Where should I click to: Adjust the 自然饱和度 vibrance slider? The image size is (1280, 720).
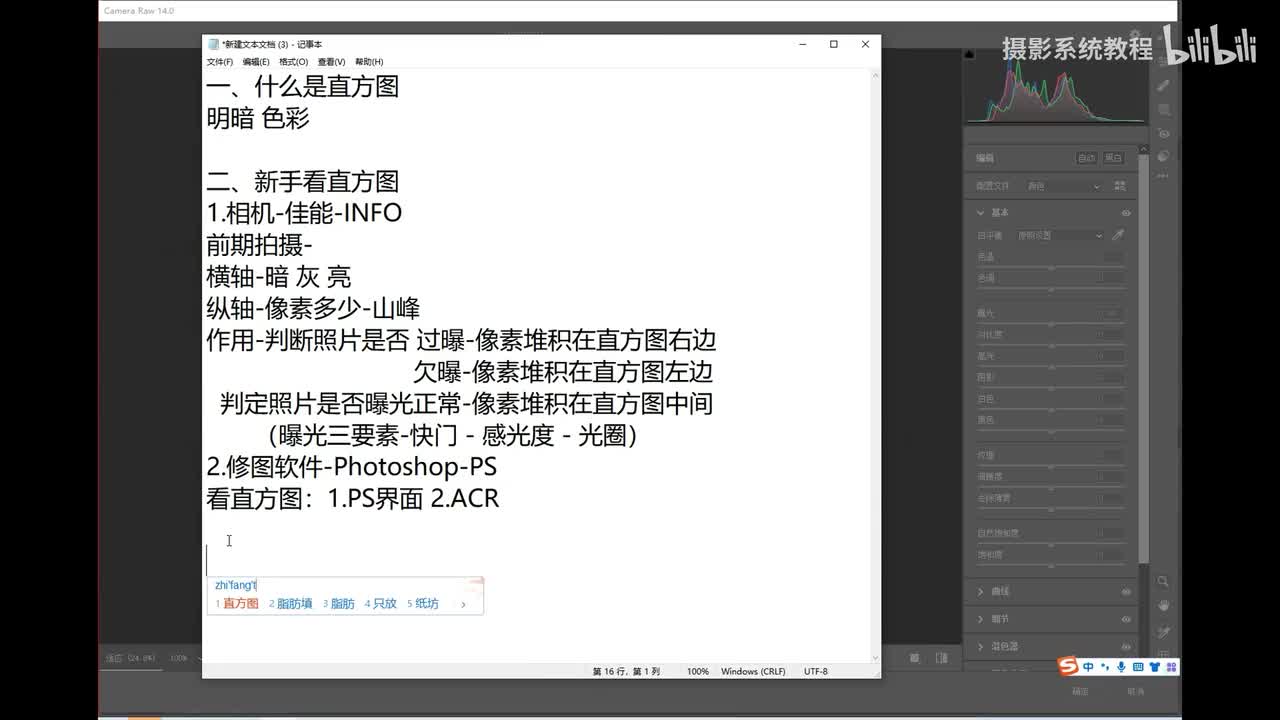(1051, 543)
